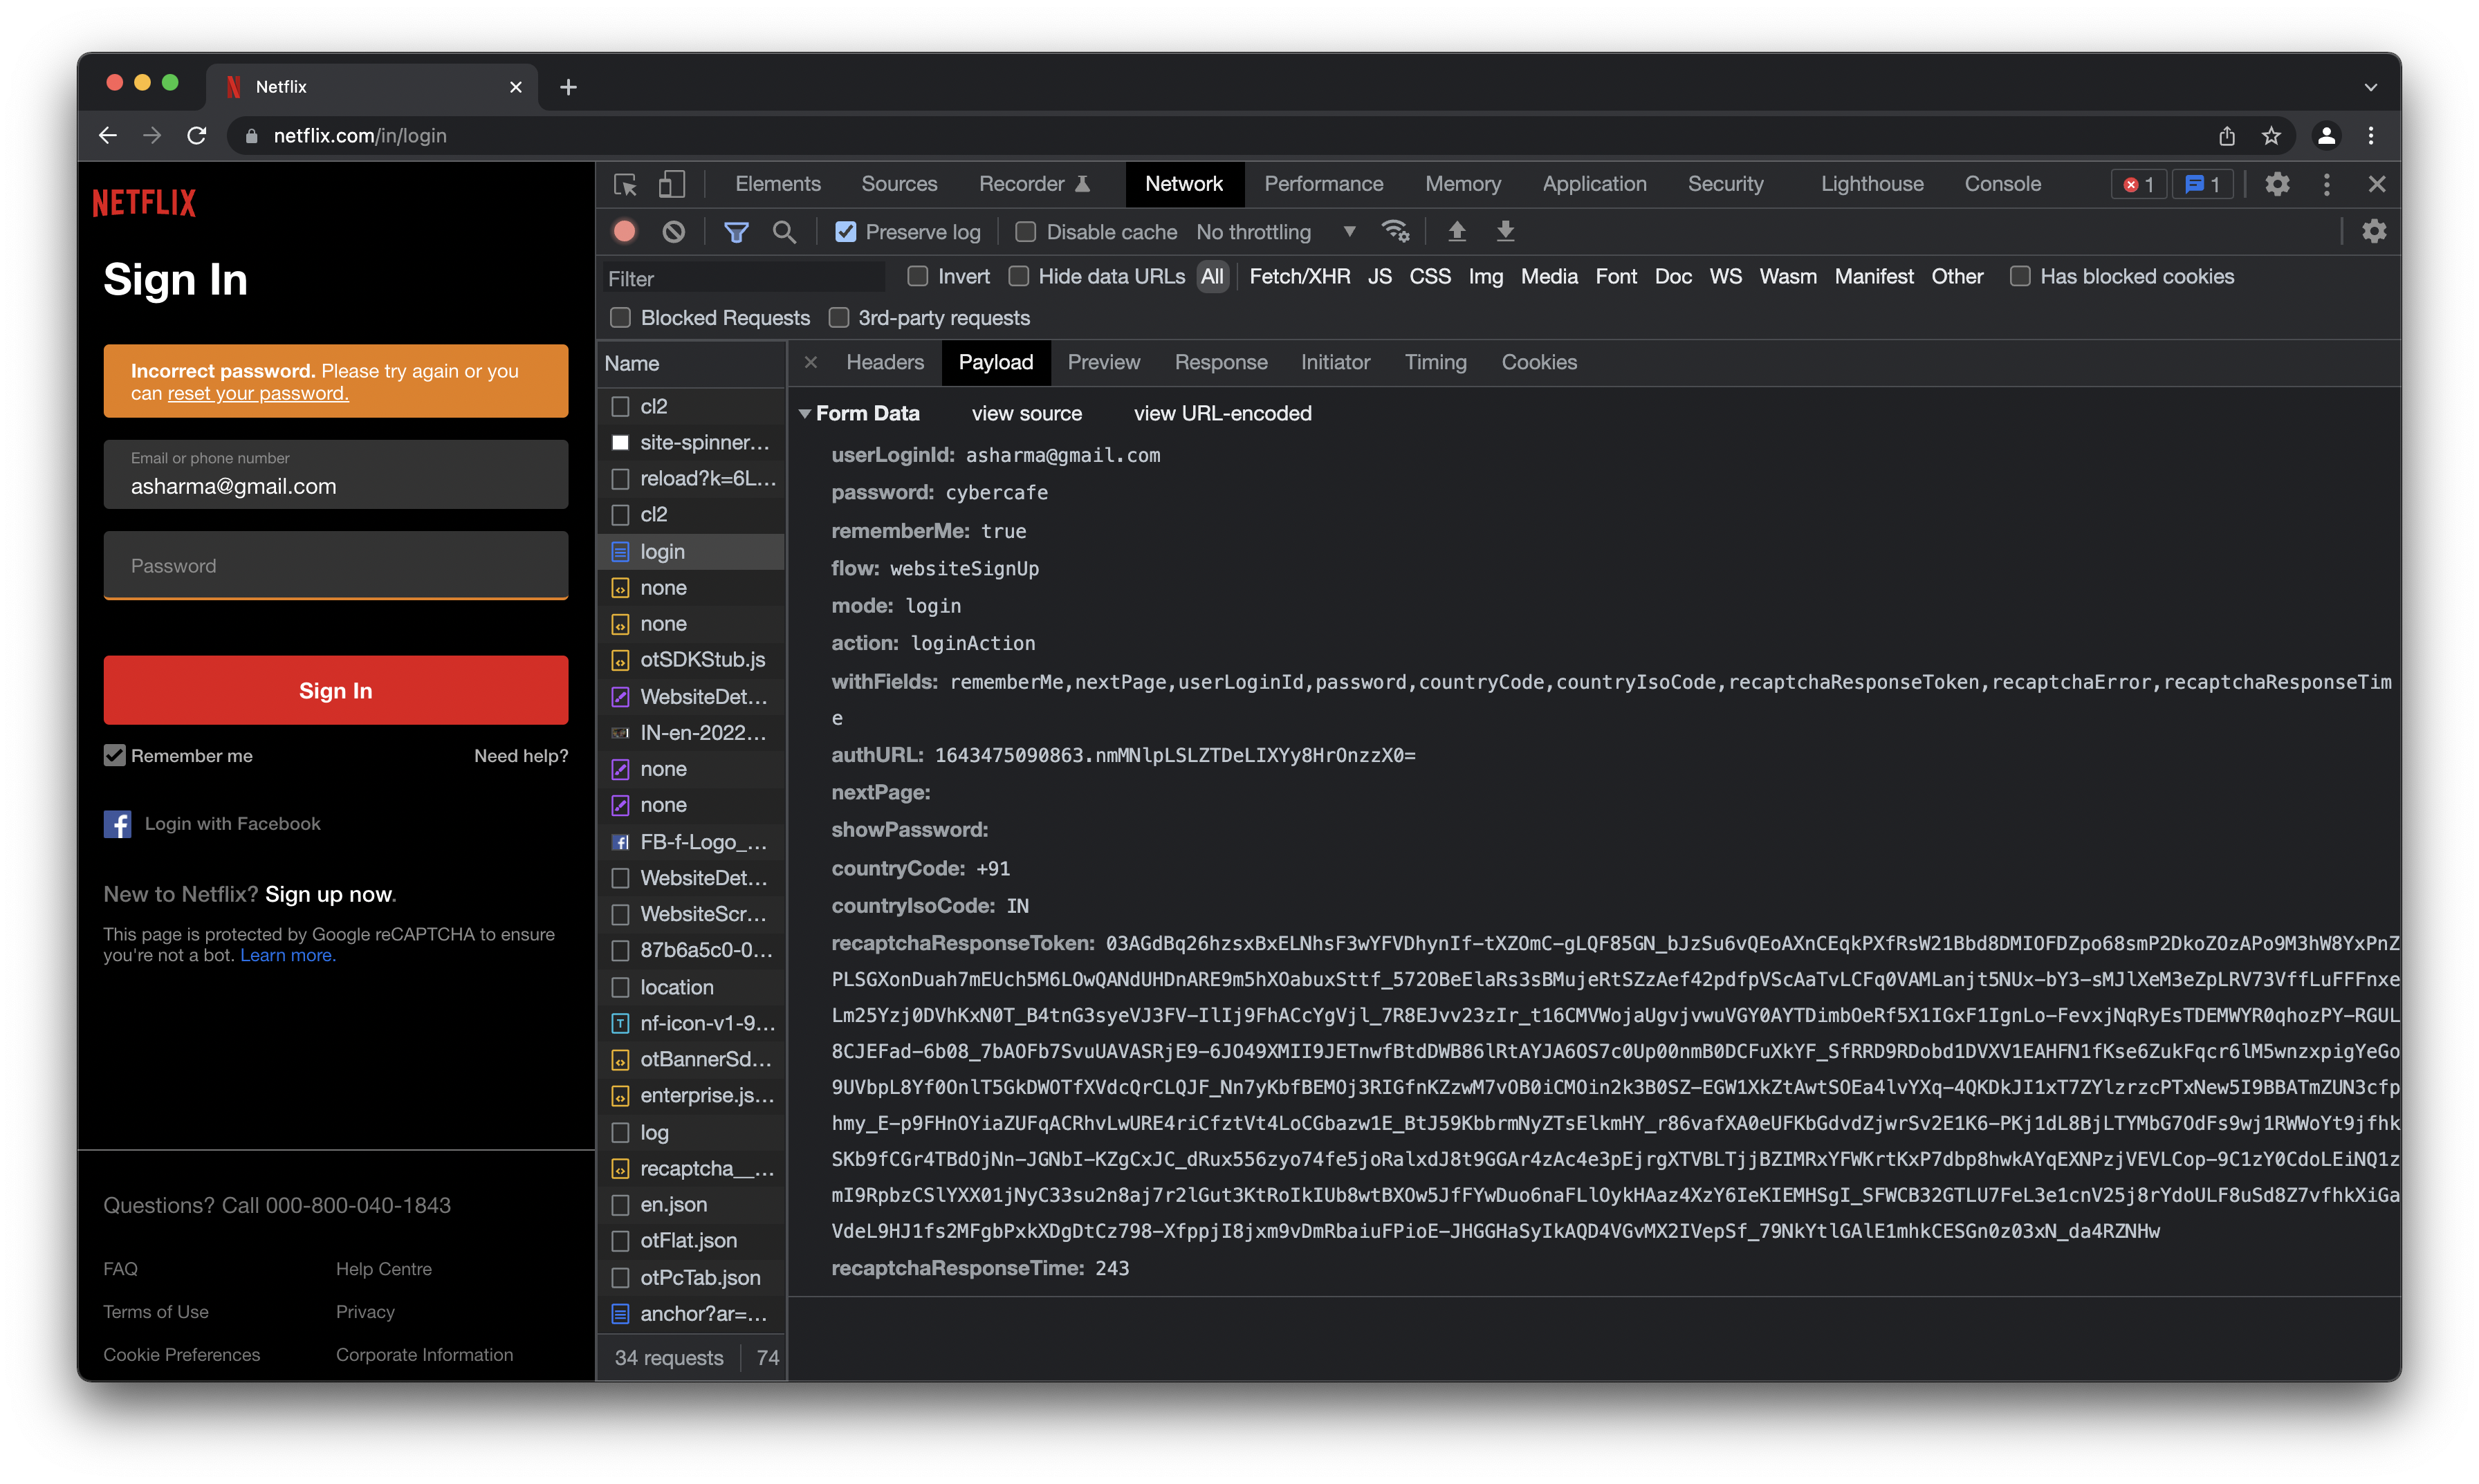The height and width of the screenshot is (1484, 2479).
Task: Toggle Preserve log checkbox
Action: coord(846,232)
